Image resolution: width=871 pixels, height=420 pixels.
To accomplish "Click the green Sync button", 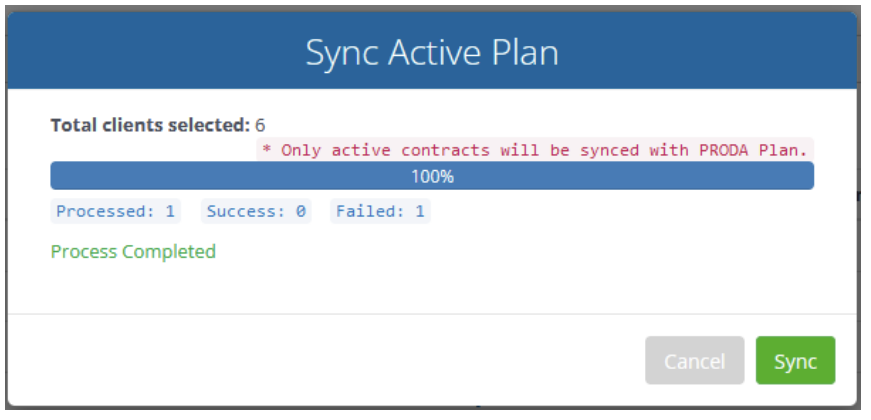I will click(795, 360).
